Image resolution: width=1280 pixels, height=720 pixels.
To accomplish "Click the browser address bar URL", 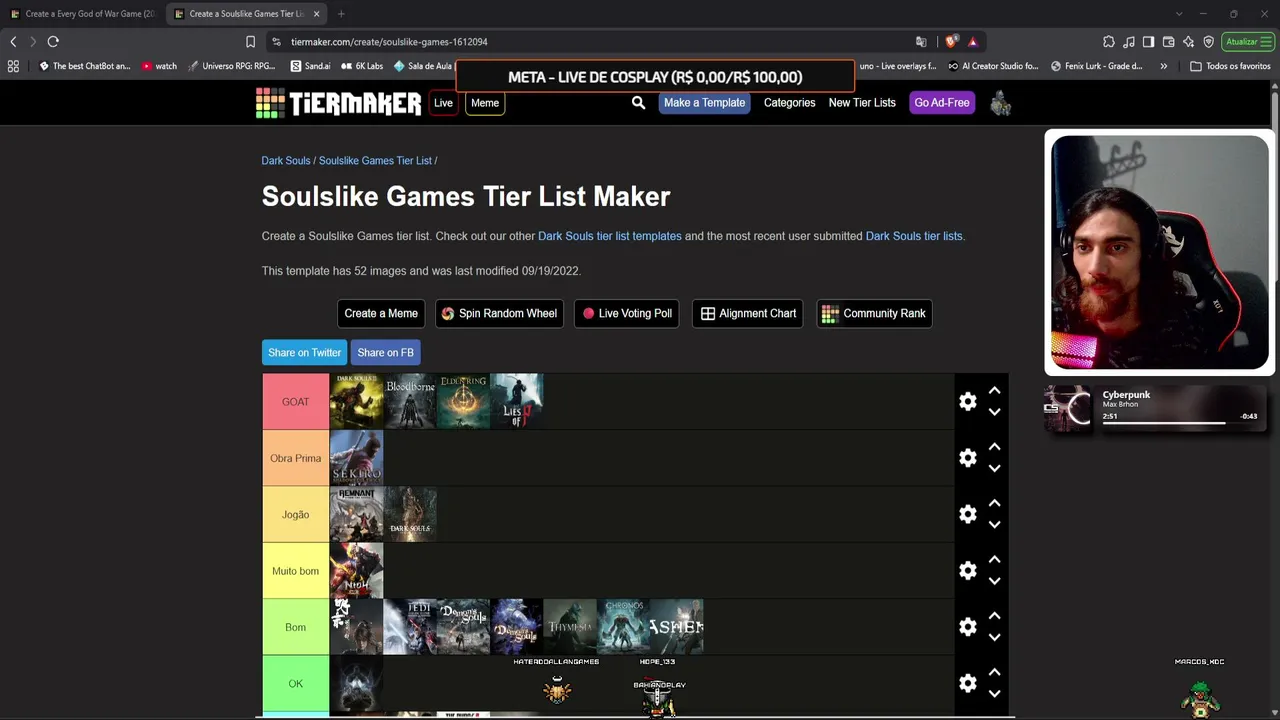I will 389,42.
